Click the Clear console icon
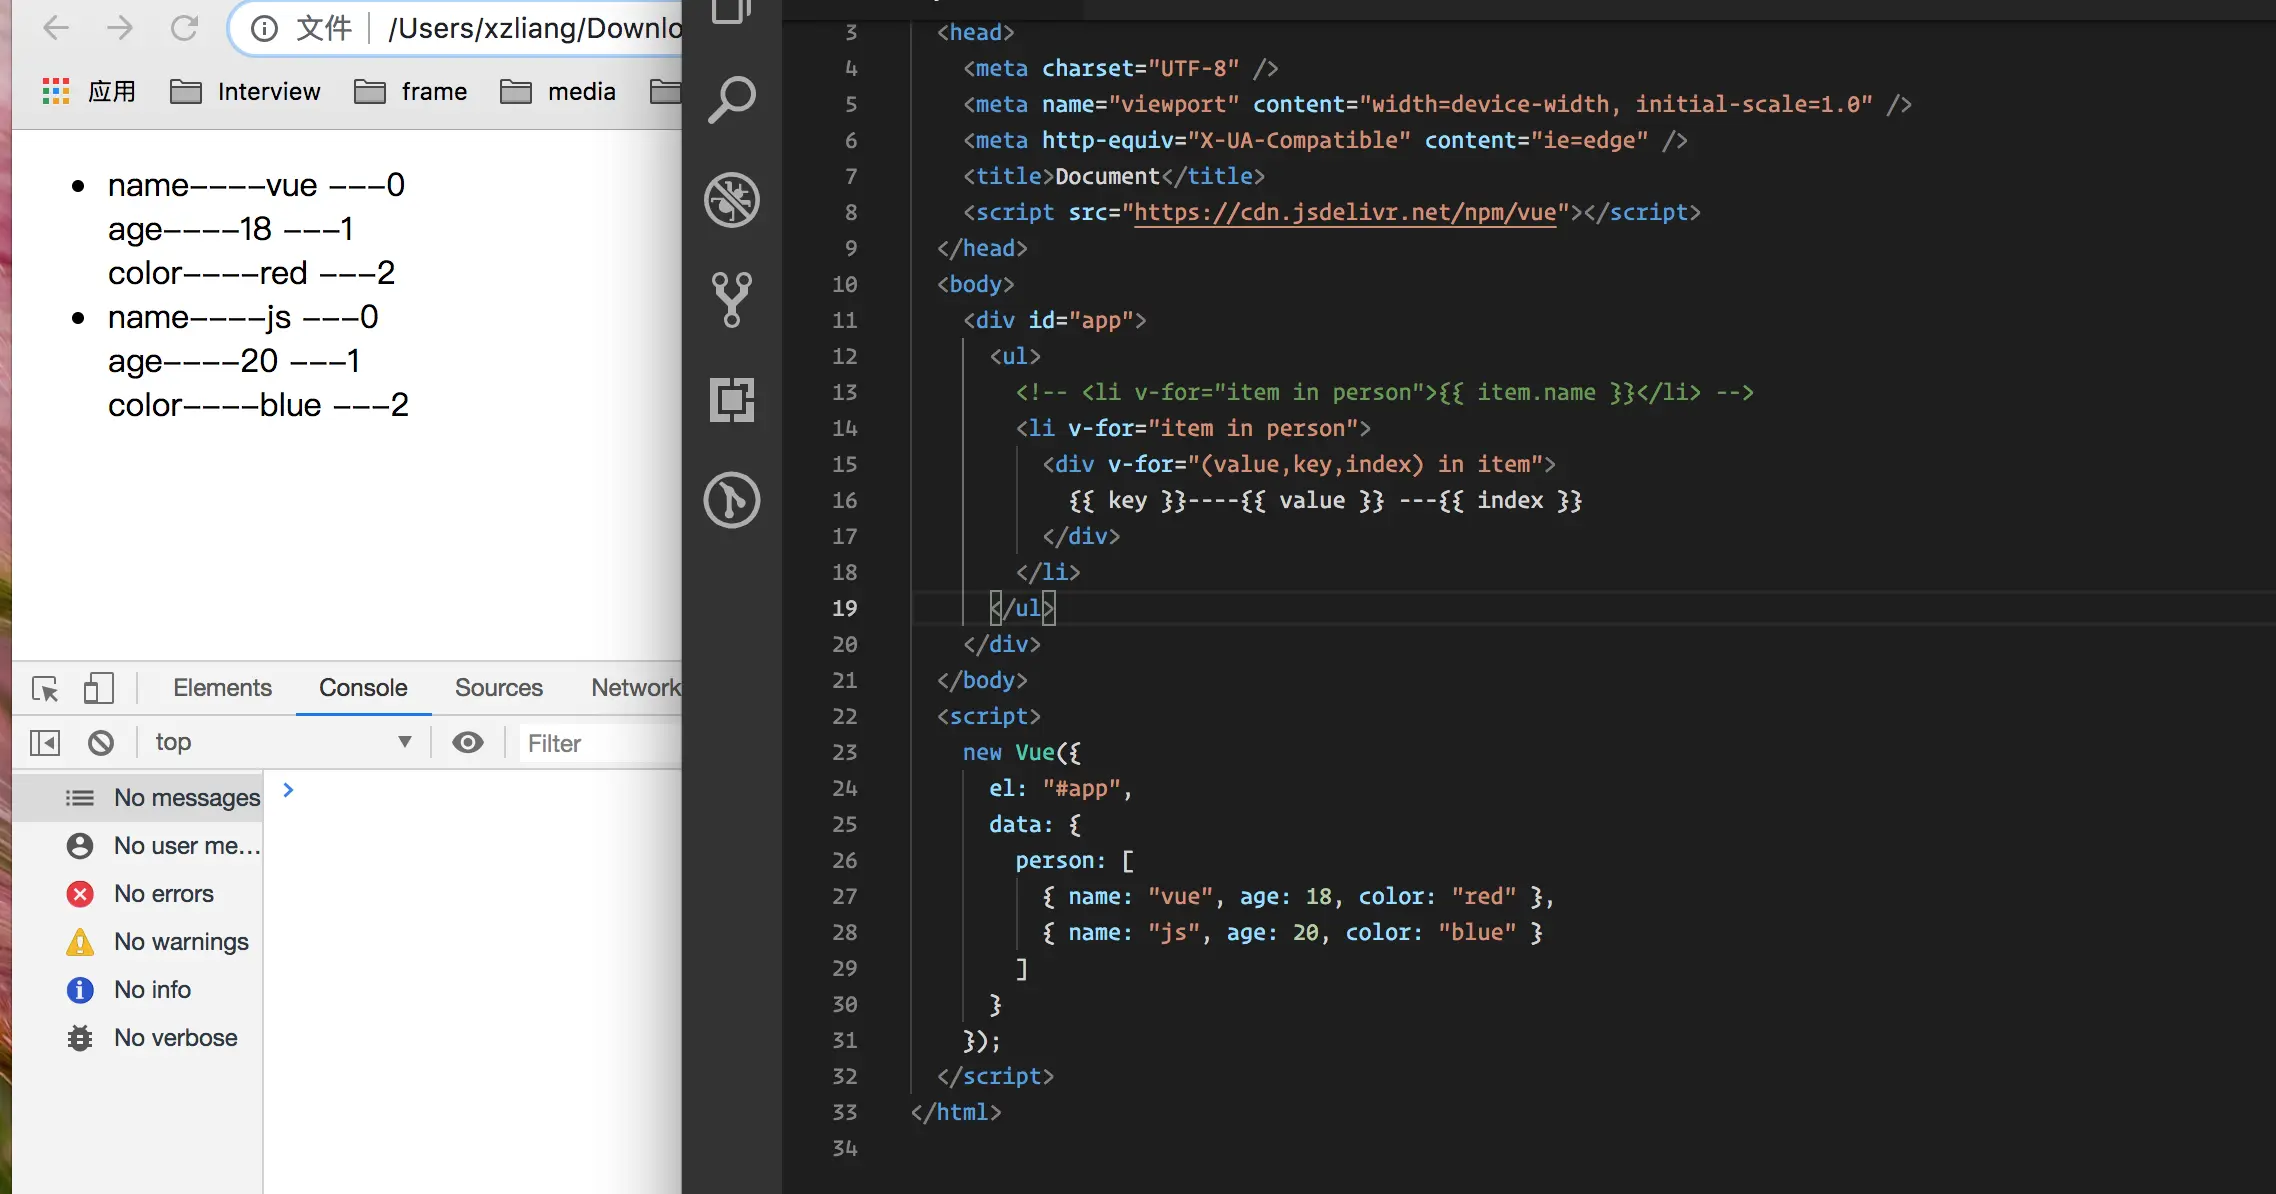2276x1194 pixels. (x=101, y=743)
